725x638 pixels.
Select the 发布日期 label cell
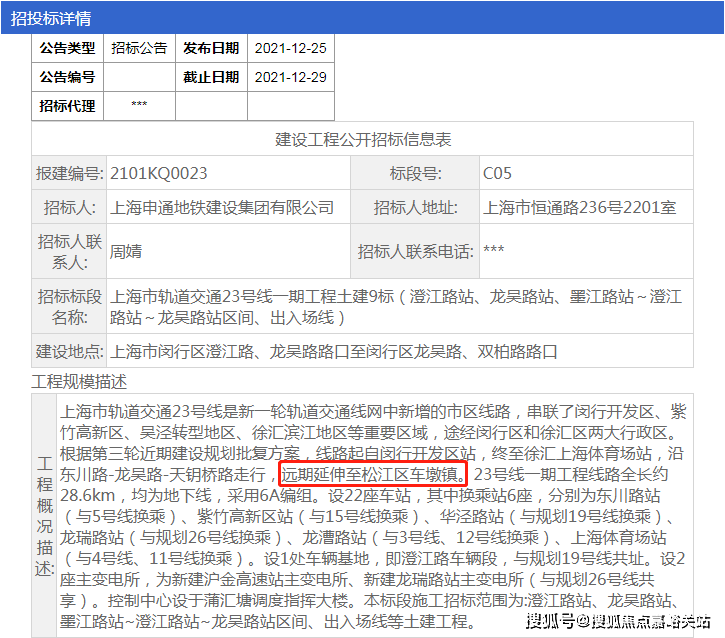pos(211,48)
